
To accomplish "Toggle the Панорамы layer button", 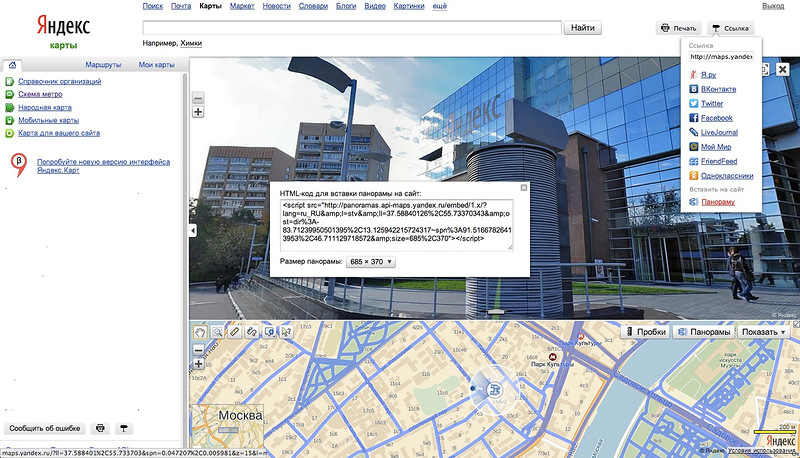I will (x=704, y=332).
